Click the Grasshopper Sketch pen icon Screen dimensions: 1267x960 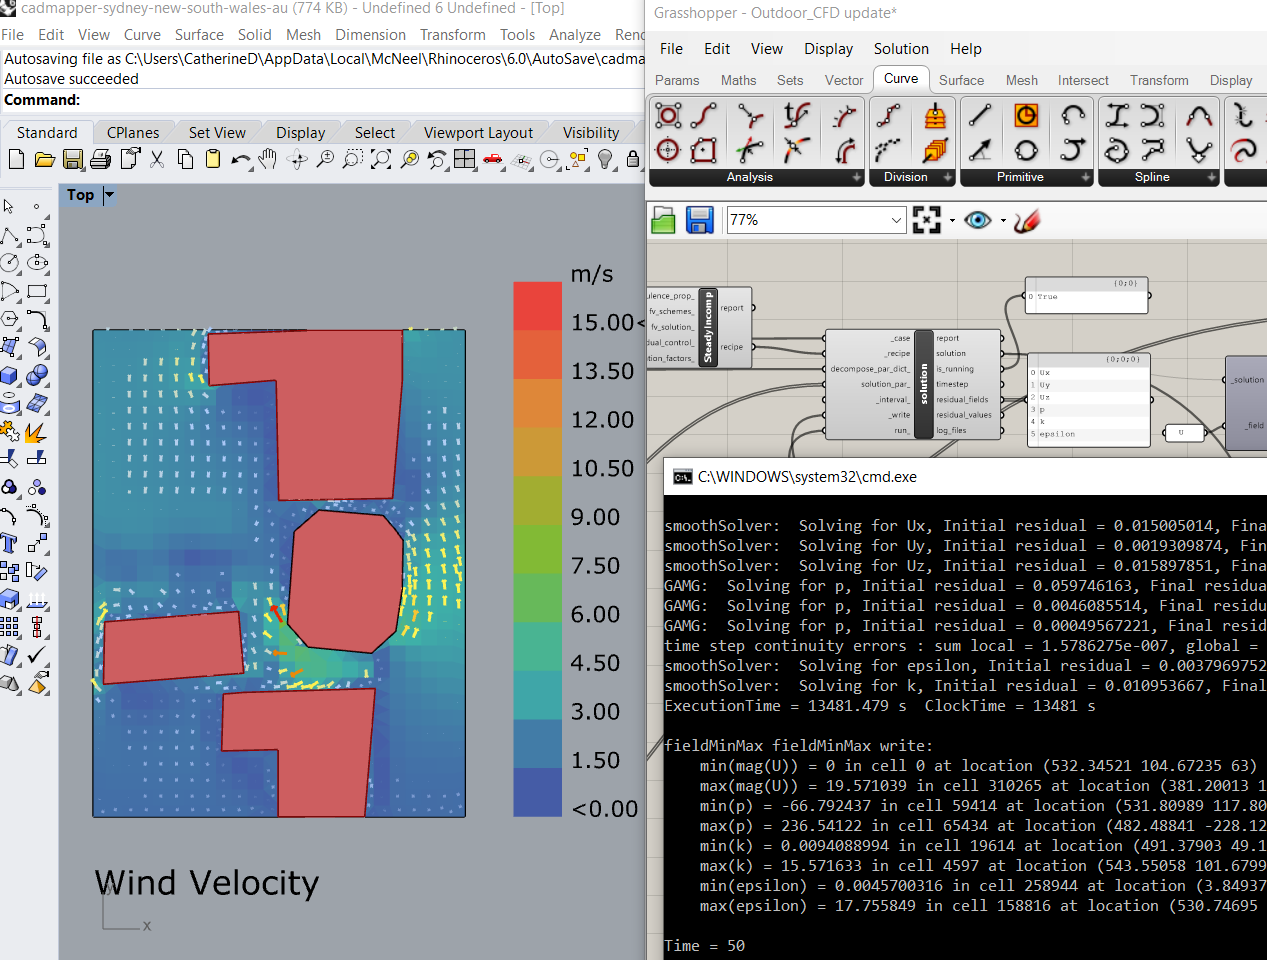click(1026, 220)
